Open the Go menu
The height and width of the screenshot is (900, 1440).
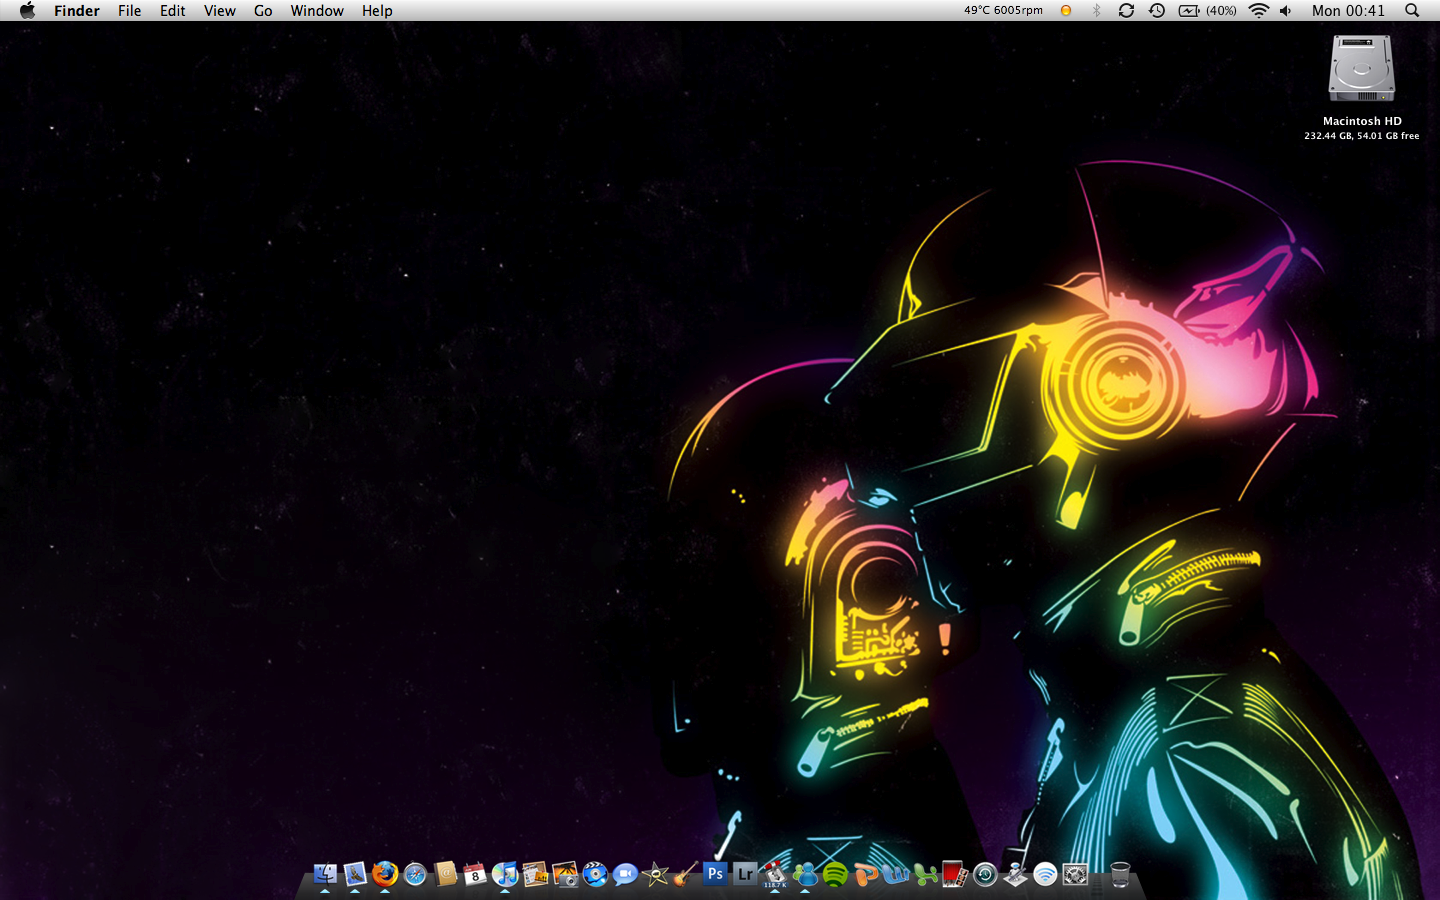263,10
